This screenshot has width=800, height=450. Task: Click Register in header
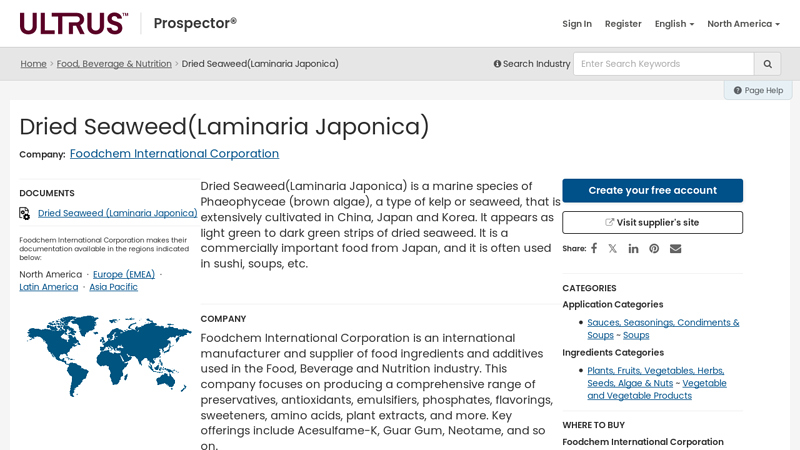coord(623,24)
